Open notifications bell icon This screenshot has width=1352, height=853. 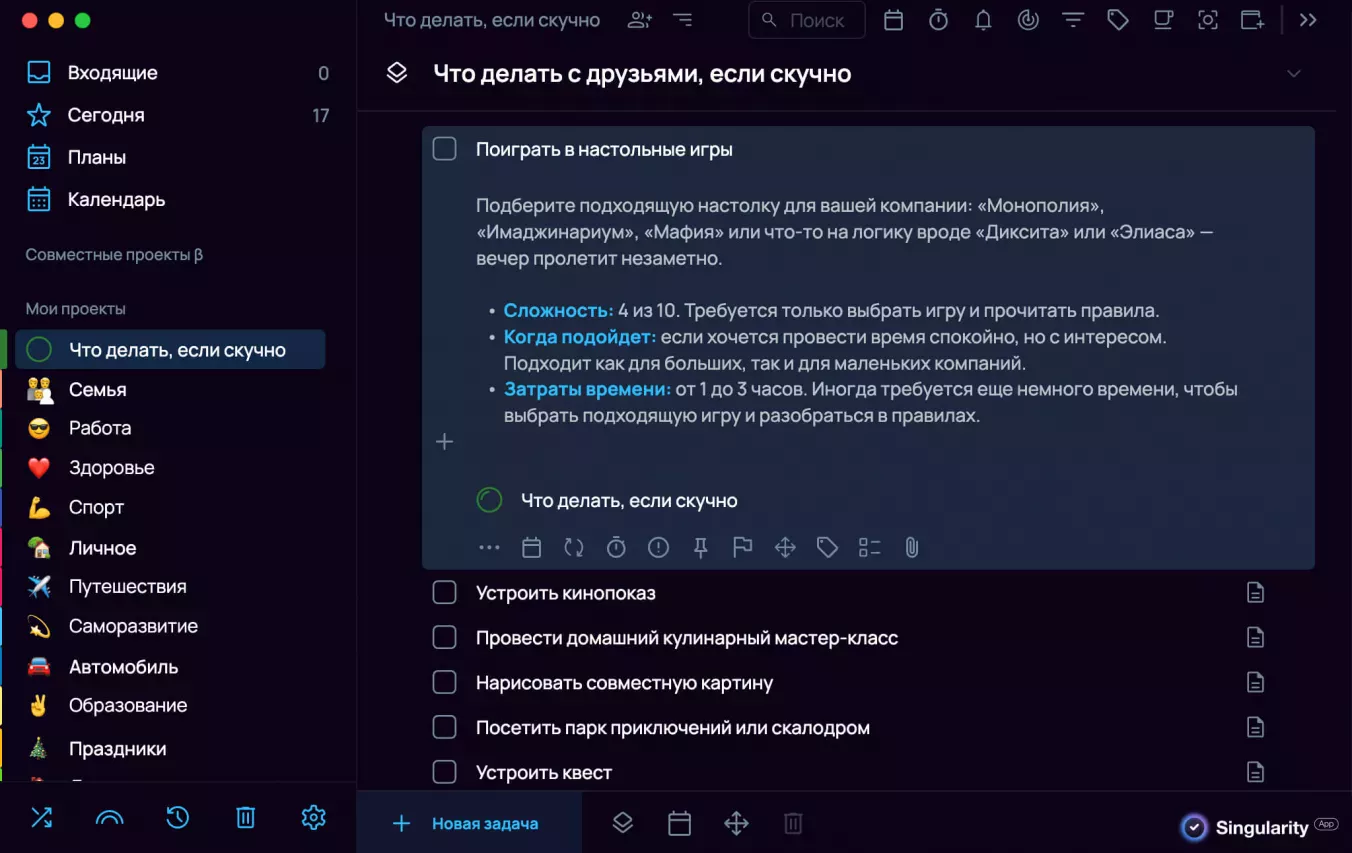coord(983,20)
